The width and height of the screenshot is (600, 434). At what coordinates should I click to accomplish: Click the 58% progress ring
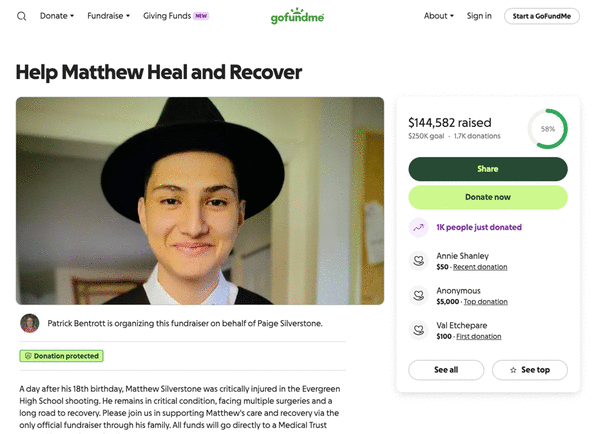point(548,129)
